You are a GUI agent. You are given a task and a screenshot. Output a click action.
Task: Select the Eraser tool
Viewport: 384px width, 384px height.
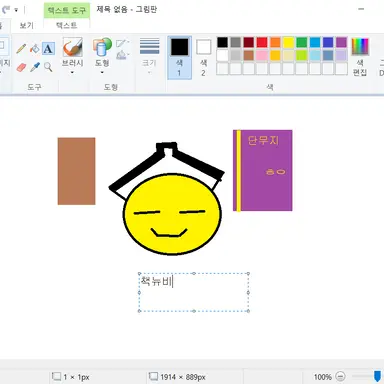[x=21, y=67]
